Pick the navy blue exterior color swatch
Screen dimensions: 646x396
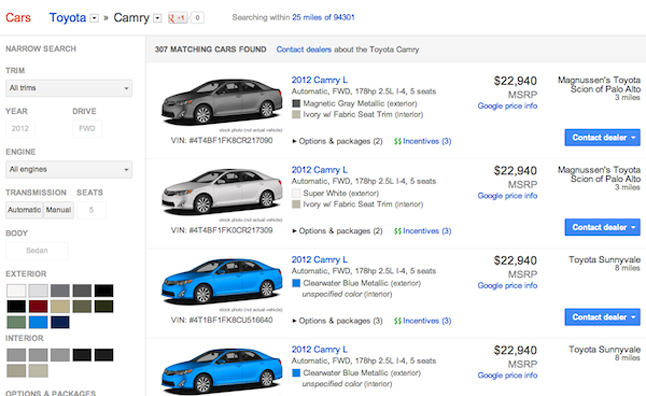tap(60, 322)
